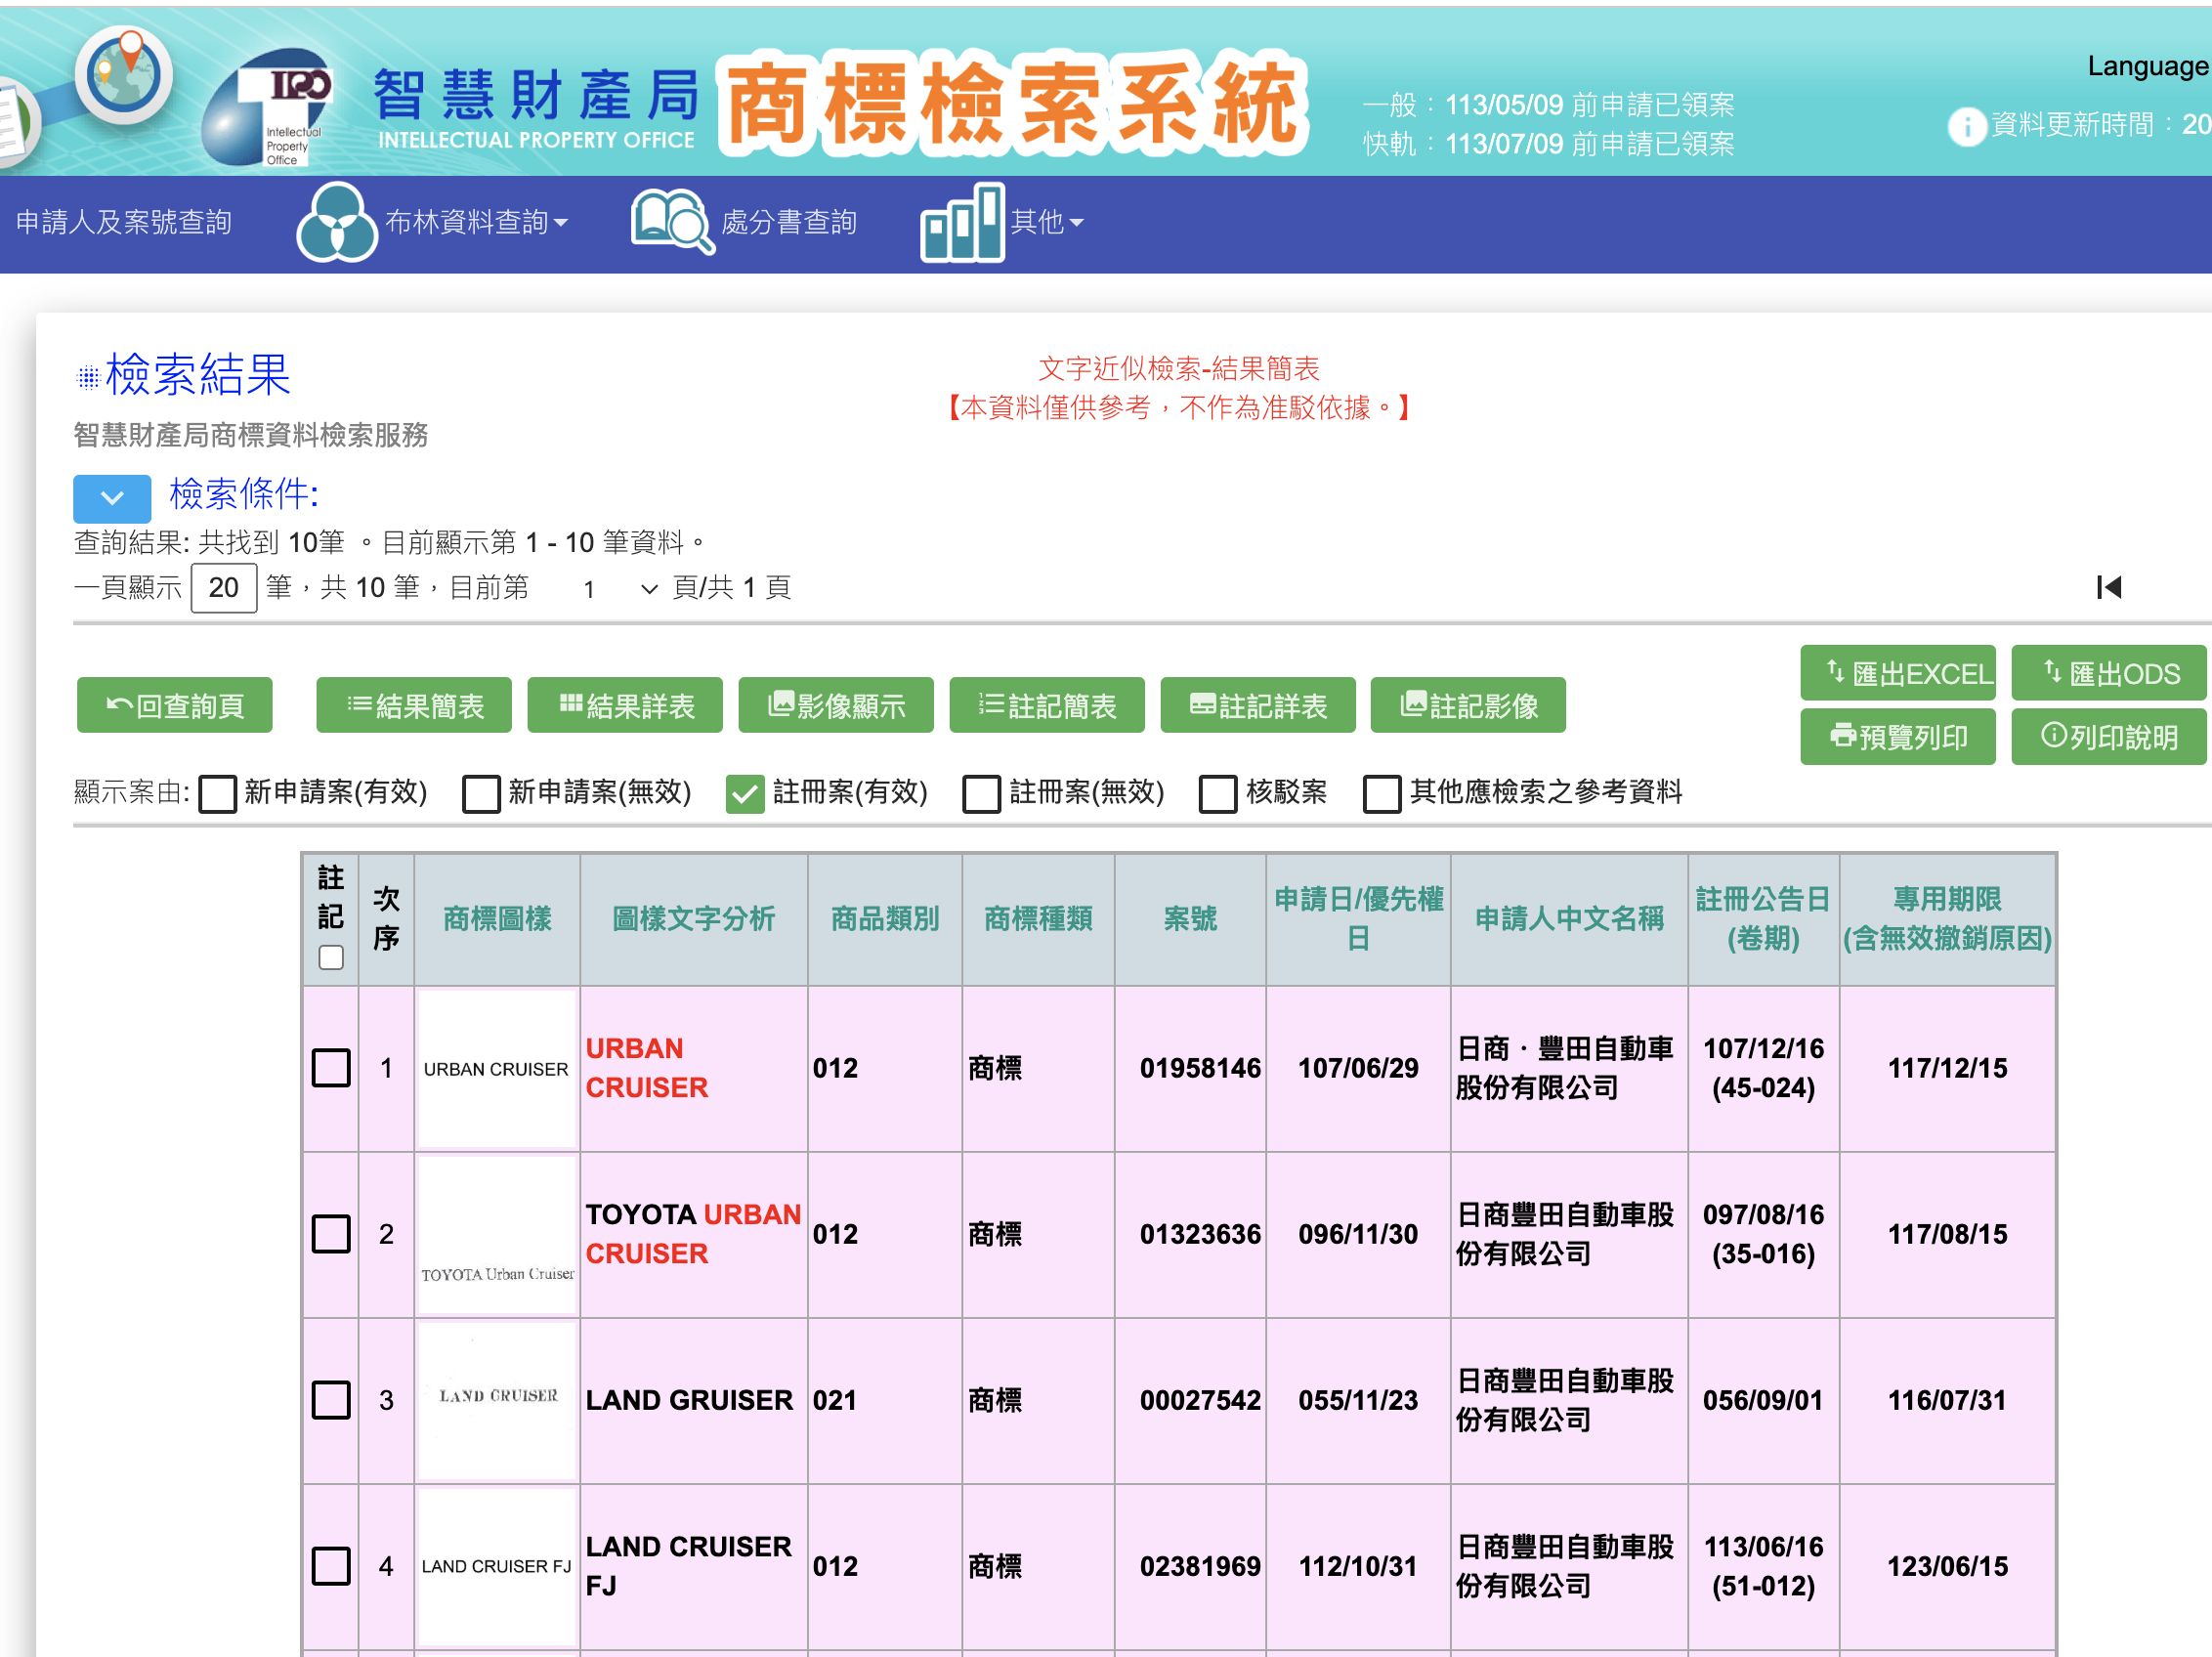Return via 回查詢頁 button
2212x1657 pixels.
[x=175, y=706]
